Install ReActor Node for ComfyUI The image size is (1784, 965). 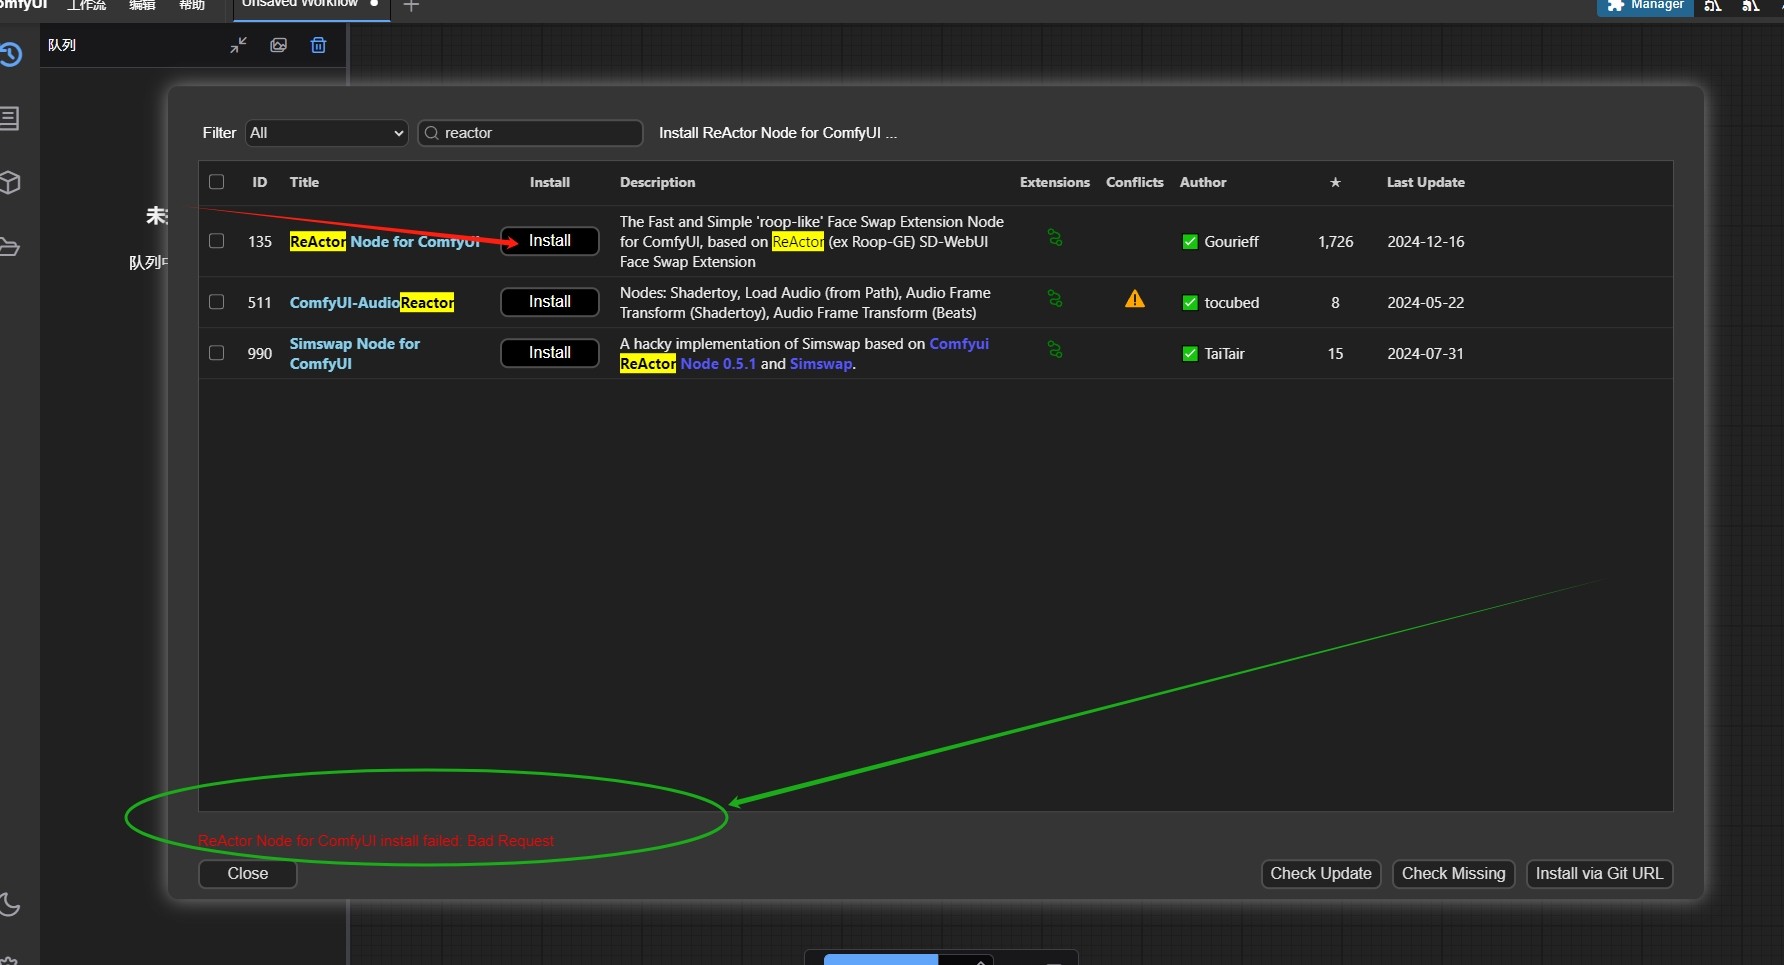click(x=550, y=241)
